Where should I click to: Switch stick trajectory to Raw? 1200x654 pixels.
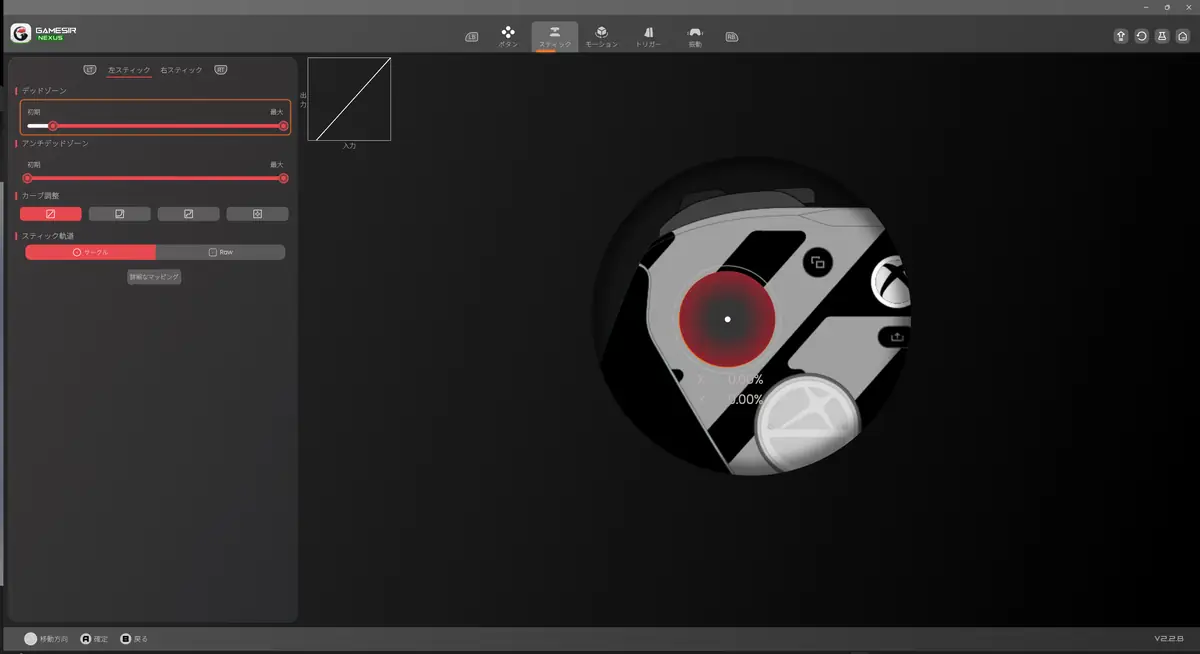[220, 253]
